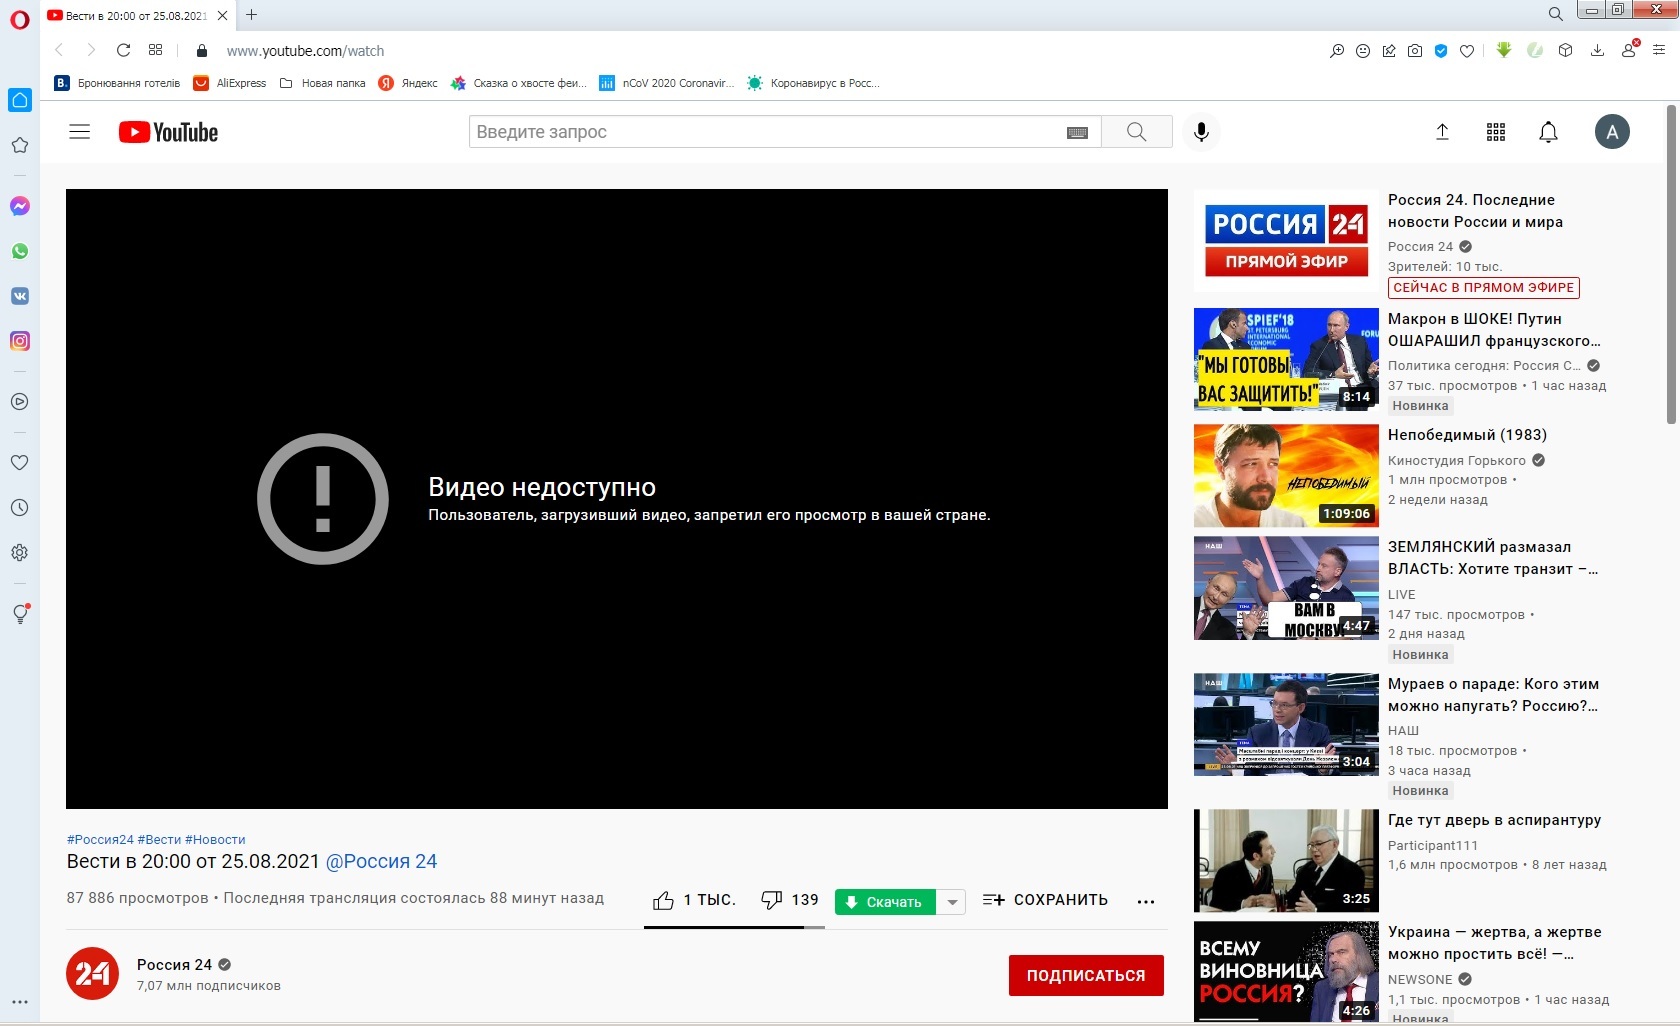This screenshot has width=1680, height=1026.
Task: Open AliExpress bookmark
Action: (230, 83)
